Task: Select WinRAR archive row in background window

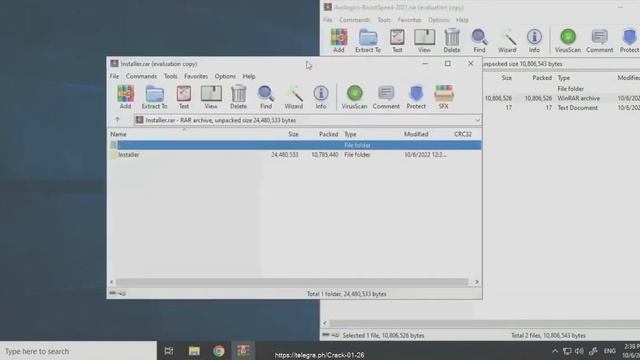Action: tap(561, 98)
